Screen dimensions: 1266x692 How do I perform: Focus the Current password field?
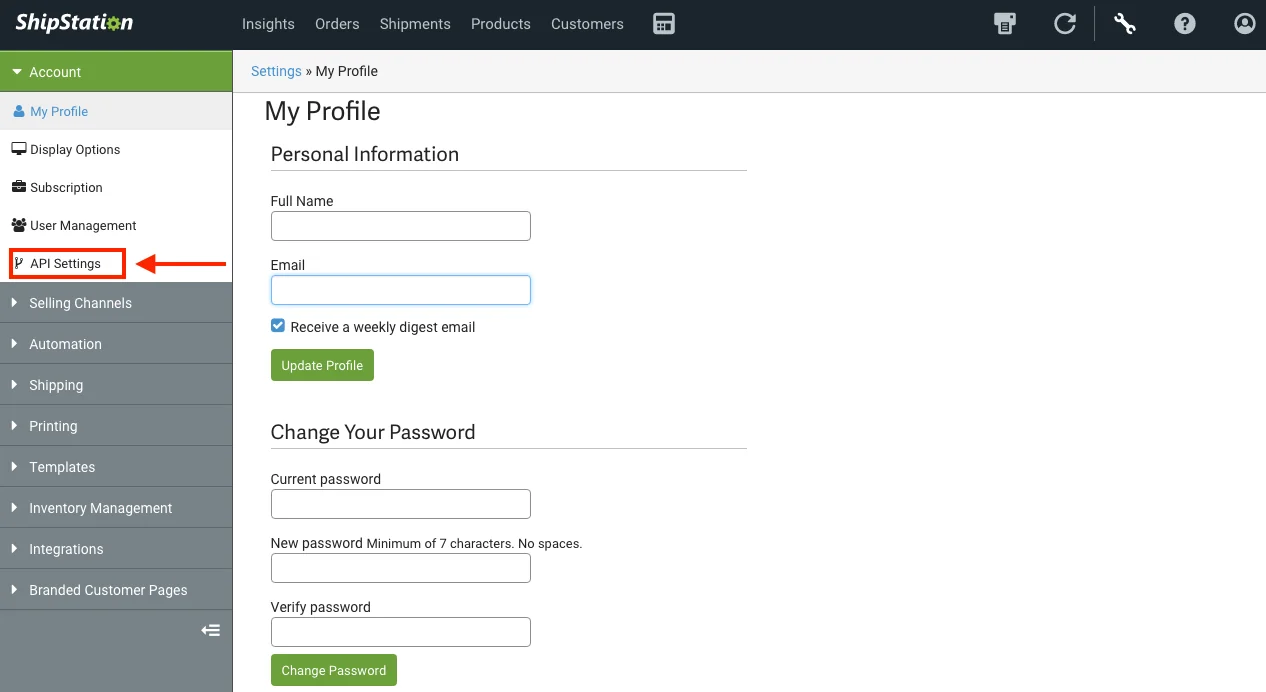point(401,504)
